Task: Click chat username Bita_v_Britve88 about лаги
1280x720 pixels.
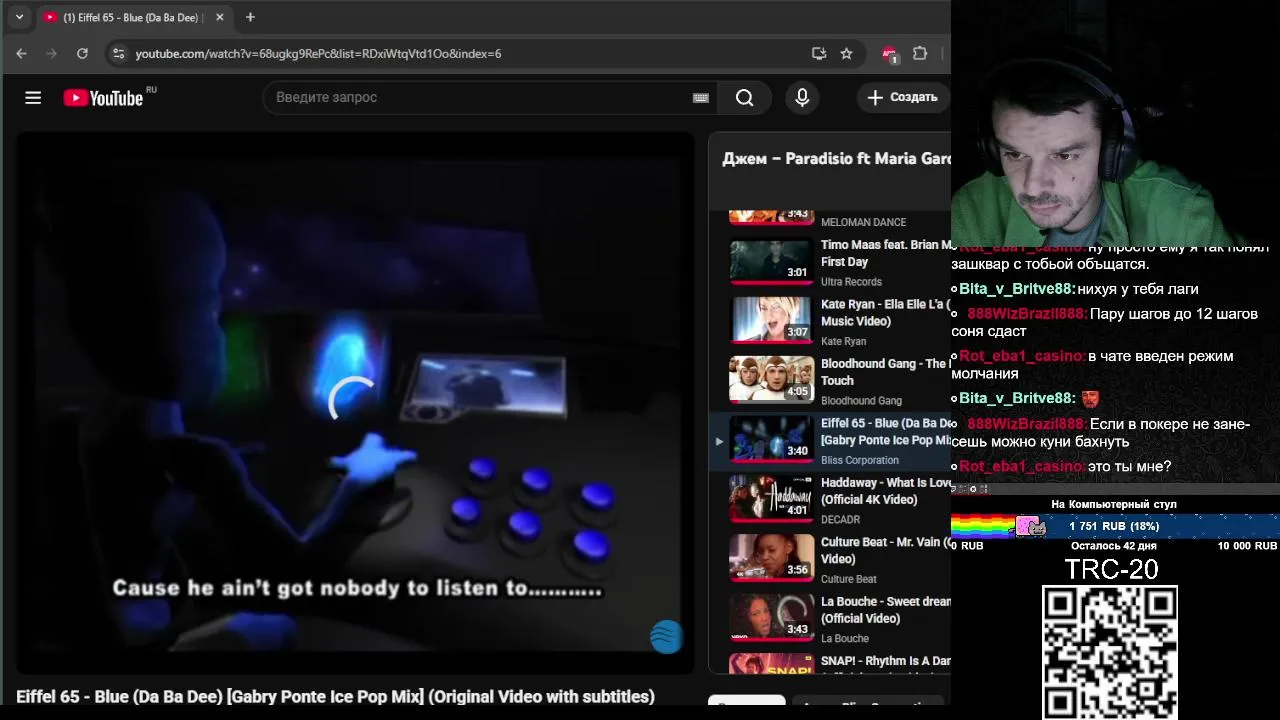Action: 1018,289
